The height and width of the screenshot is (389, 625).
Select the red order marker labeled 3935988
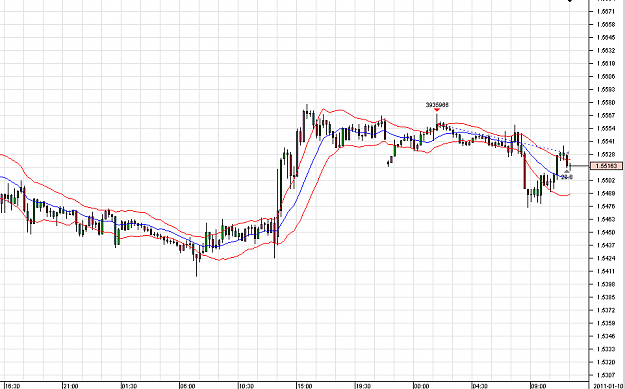coord(437,110)
